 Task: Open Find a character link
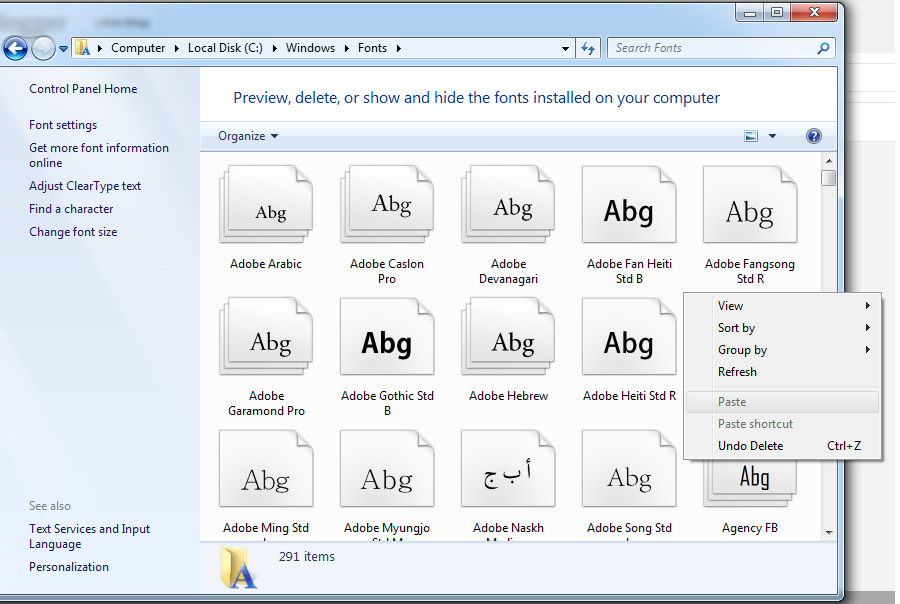coord(71,209)
